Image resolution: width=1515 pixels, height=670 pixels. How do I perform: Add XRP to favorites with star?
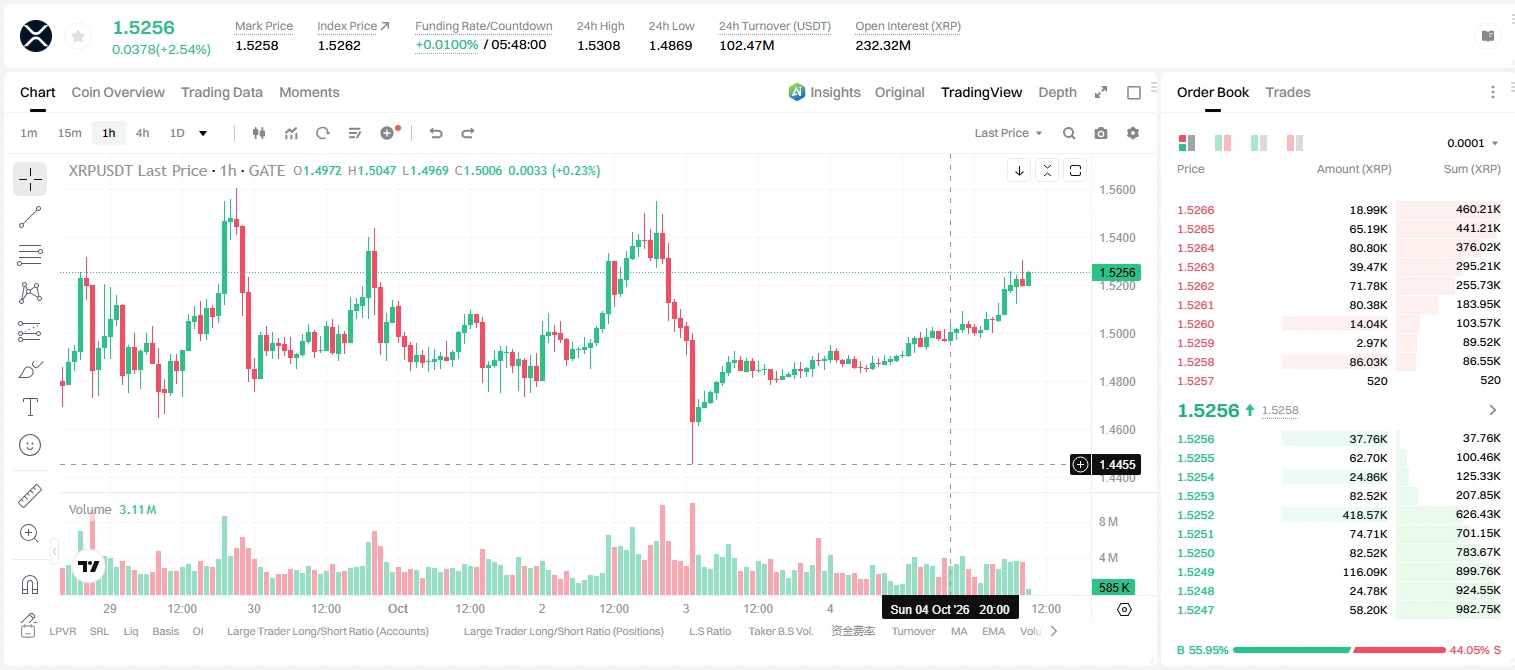point(77,37)
